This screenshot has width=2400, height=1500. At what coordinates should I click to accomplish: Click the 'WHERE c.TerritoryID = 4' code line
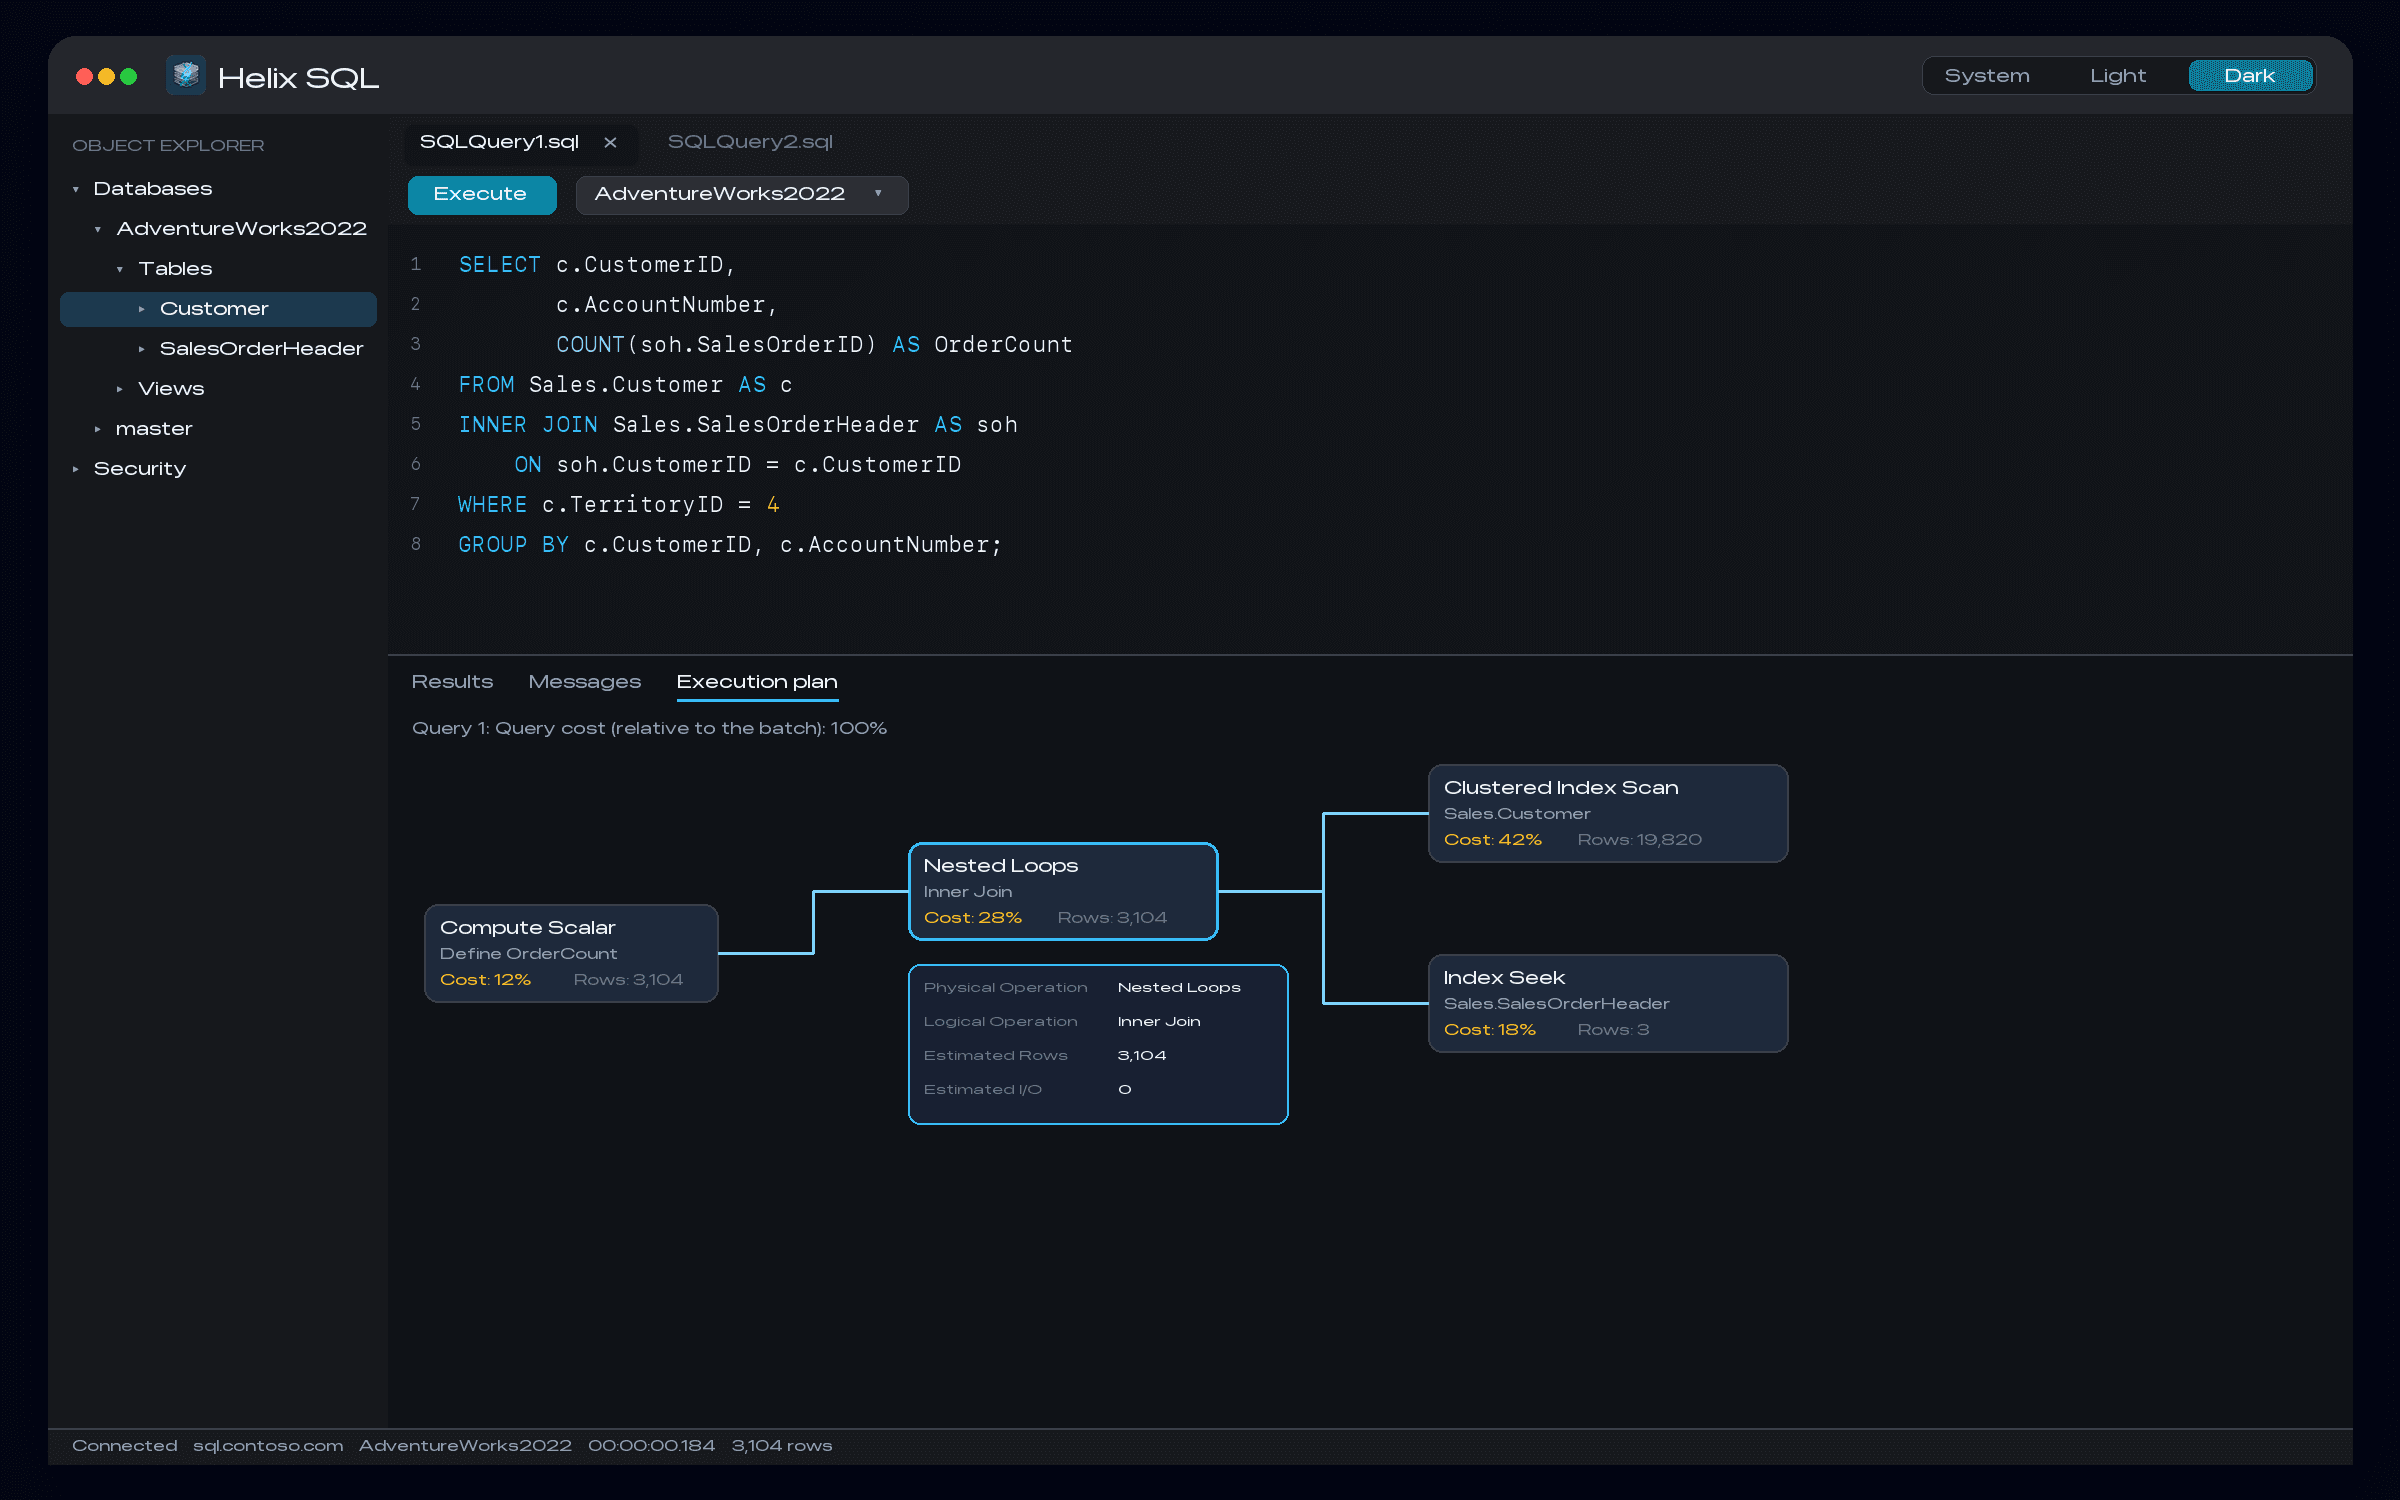click(x=618, y=504)
